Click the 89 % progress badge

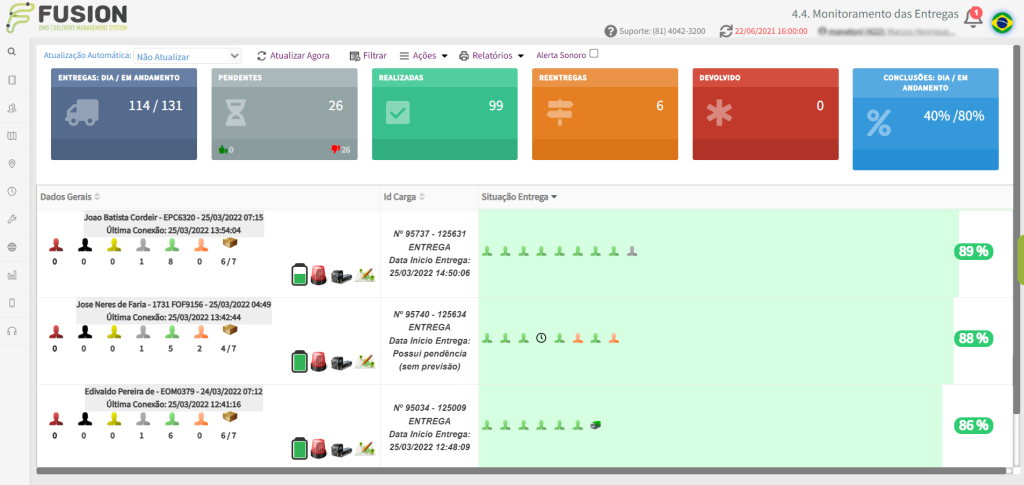pos(973,251)
